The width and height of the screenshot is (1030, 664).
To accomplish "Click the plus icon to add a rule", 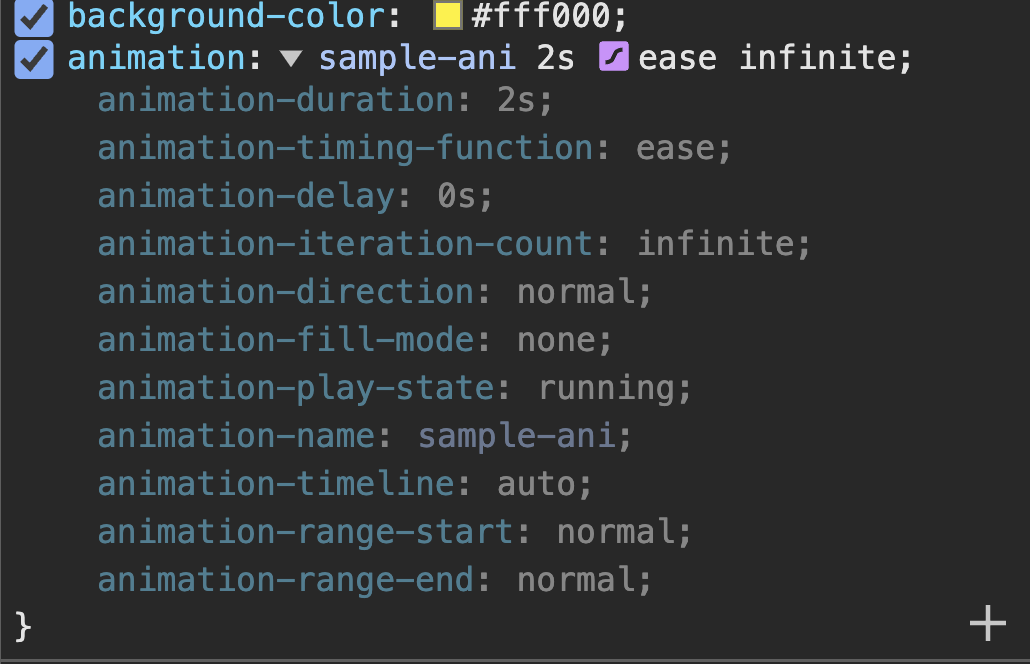I will click(x=987, y=623).
